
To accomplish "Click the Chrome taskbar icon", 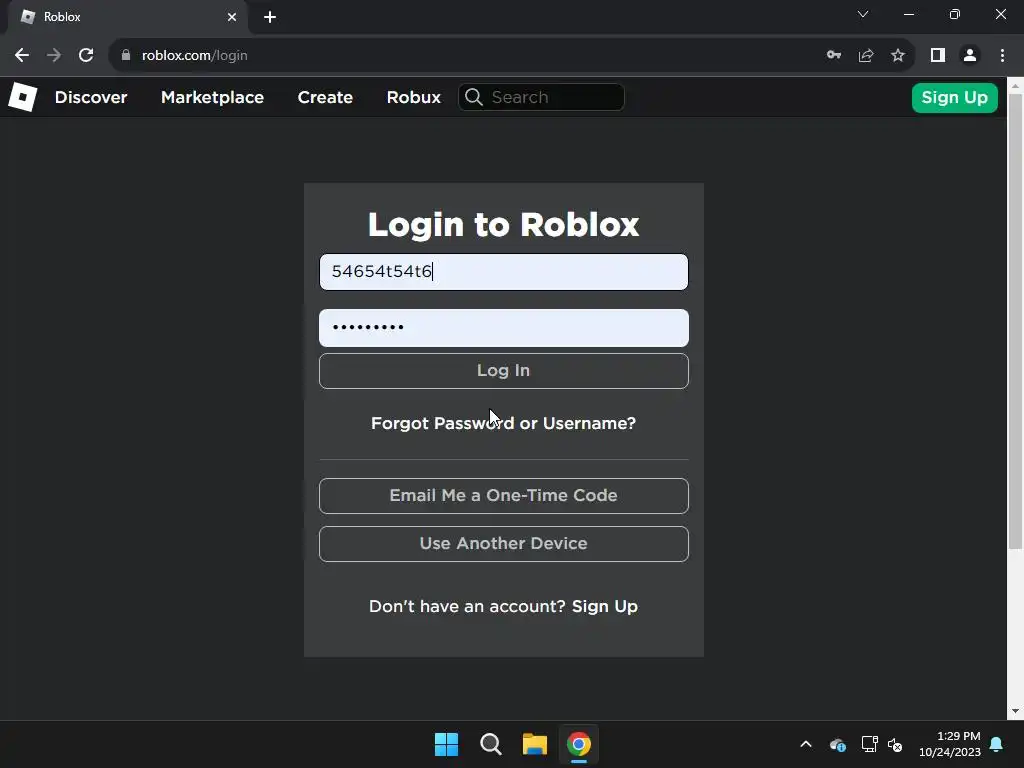I will (579, 744).
